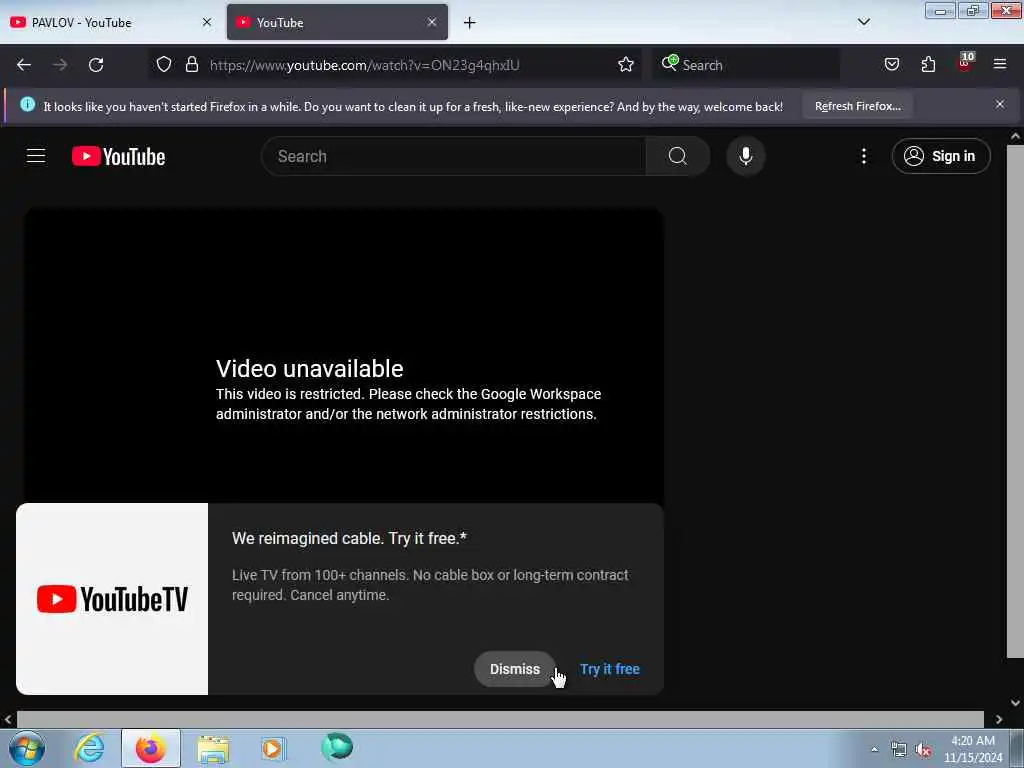Viewport: 1024px width, 768px height.
Task: Open Windows Media Player from the taskbar
Action: 274,748
